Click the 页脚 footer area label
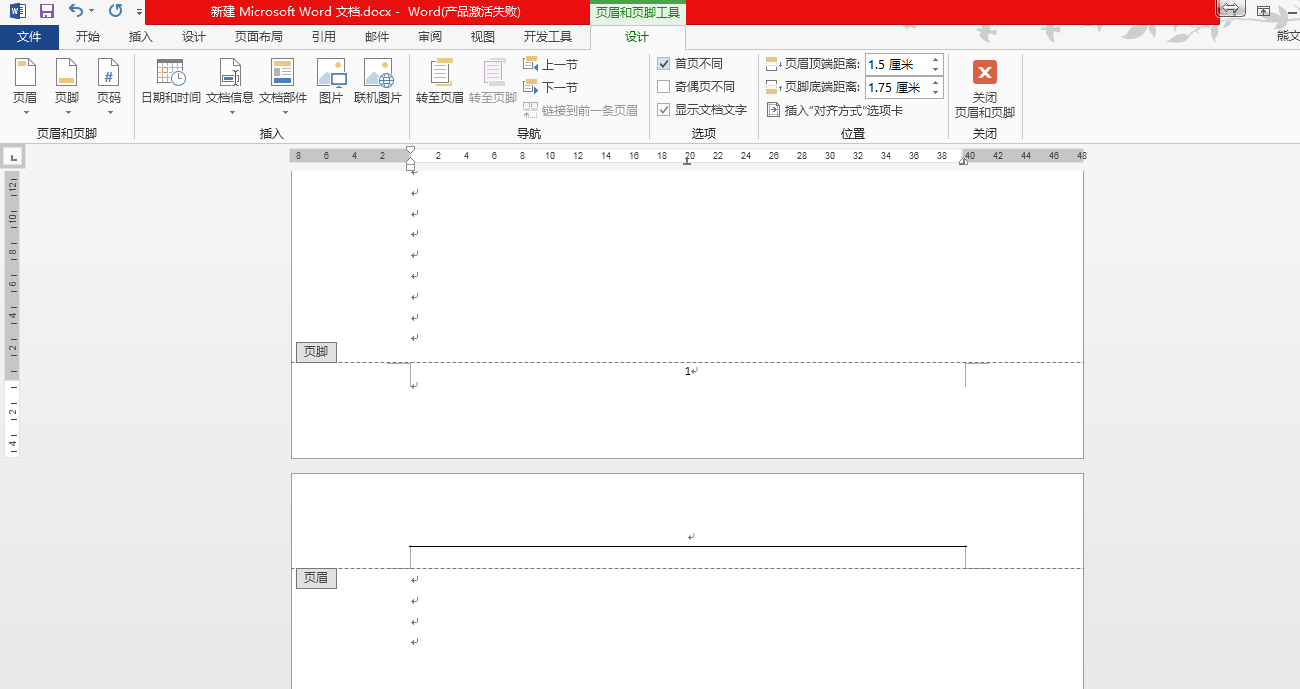 tap(316, 352)
